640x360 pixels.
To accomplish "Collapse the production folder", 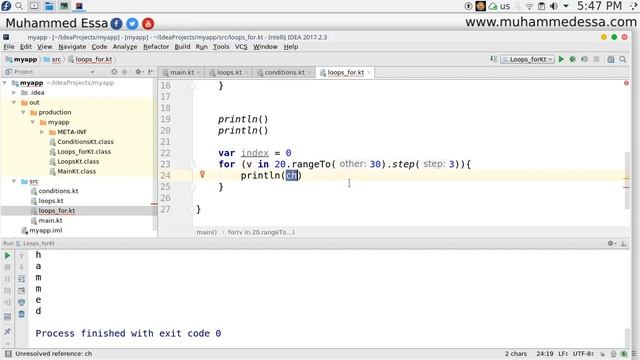I will pyautogui.click(x=24, y=112).
